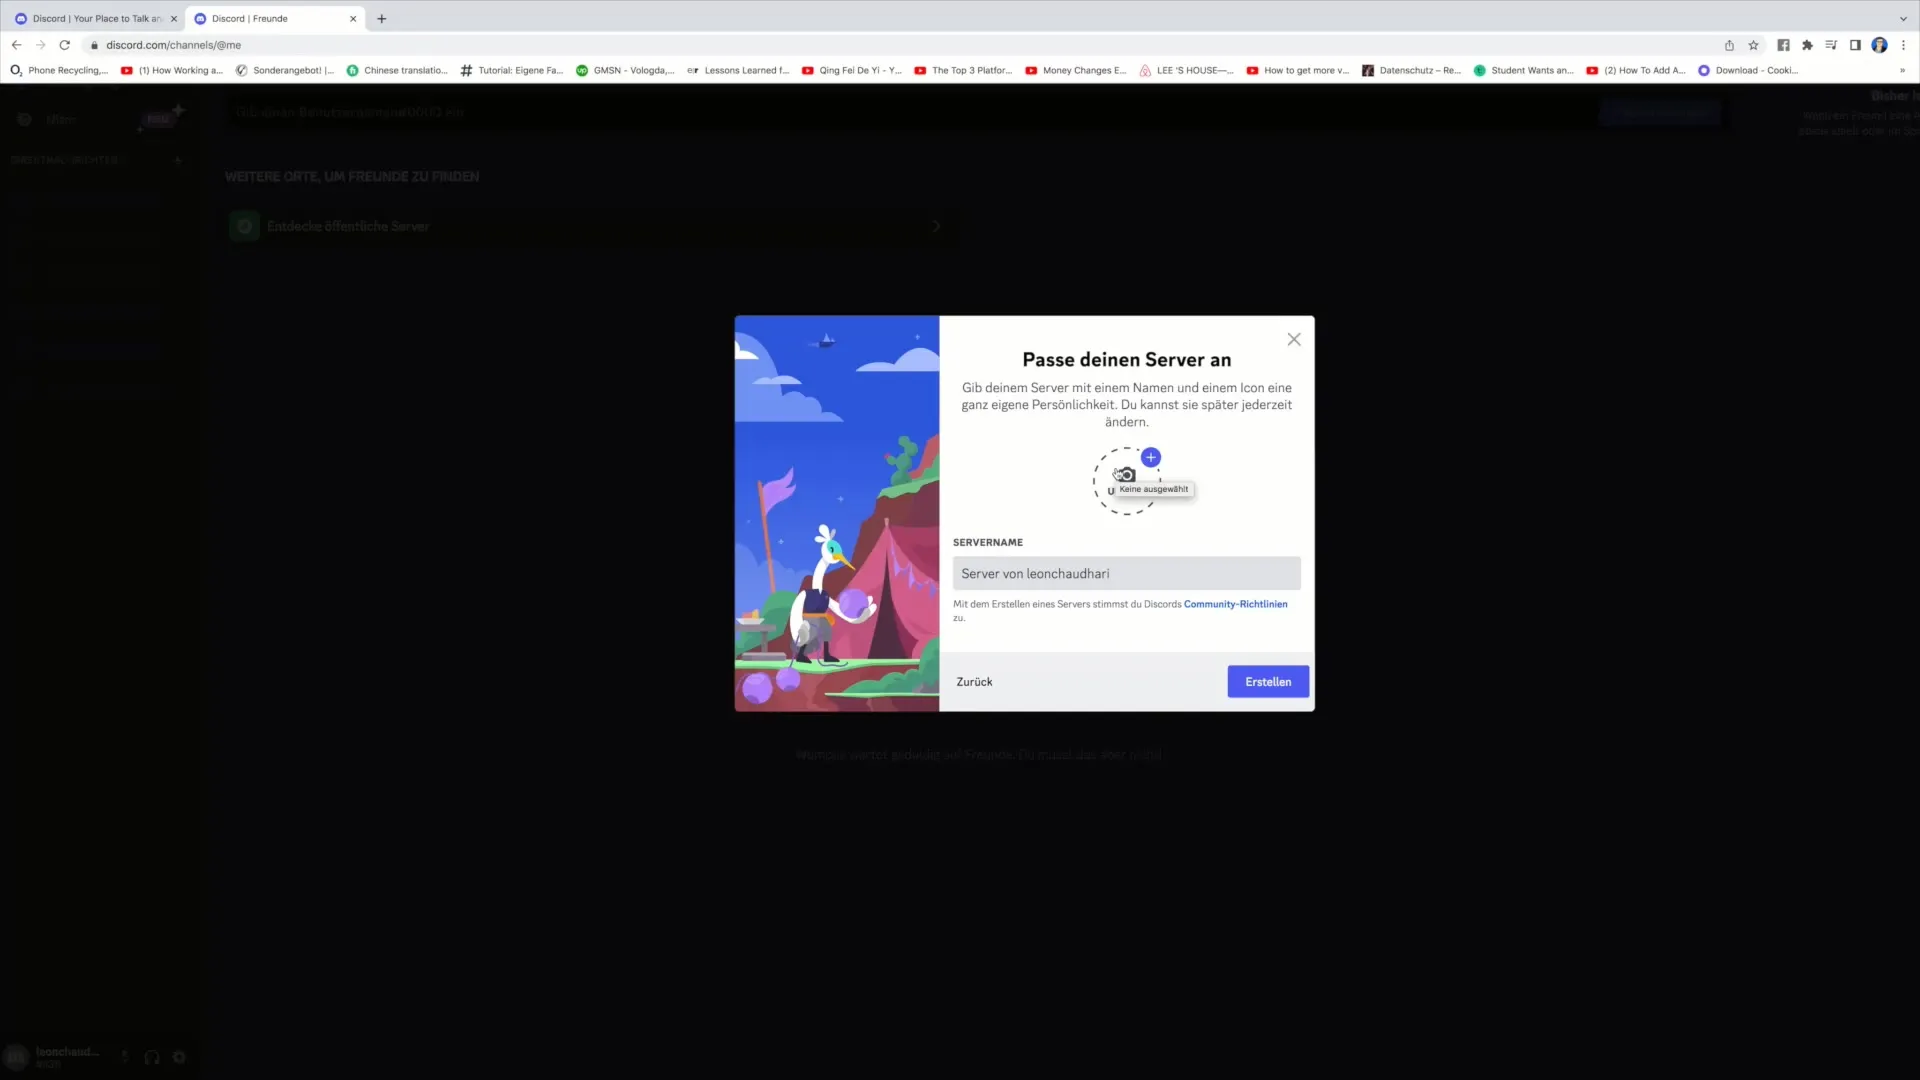Click the close dialog X button
Viewport: 1920px width, 1080px height.
[1294, 339]
